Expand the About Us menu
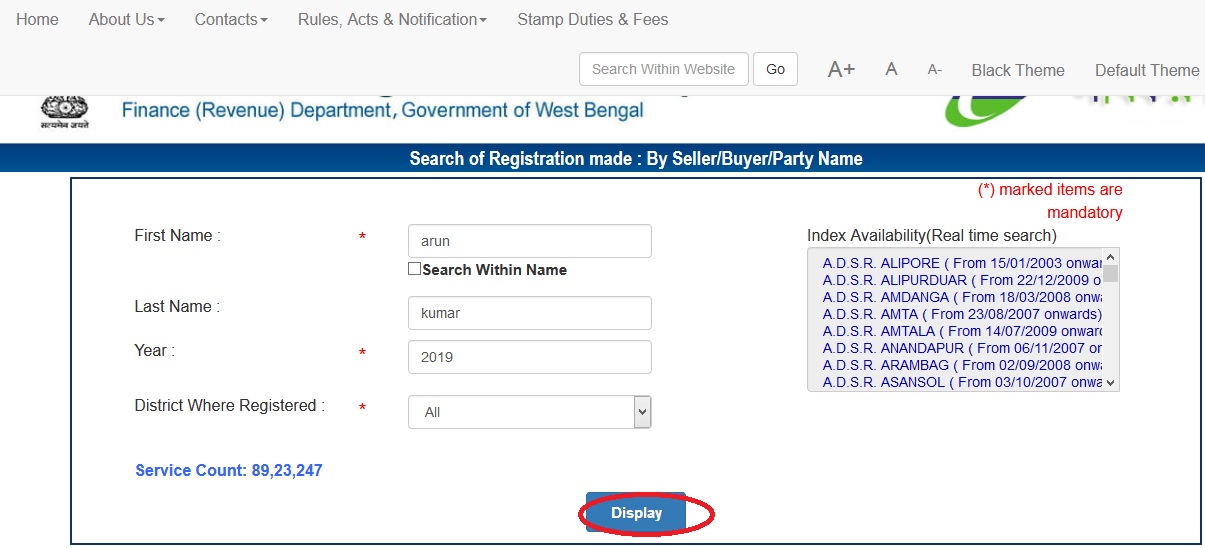This screenshot has width=1205, height=548. (126, 19)
